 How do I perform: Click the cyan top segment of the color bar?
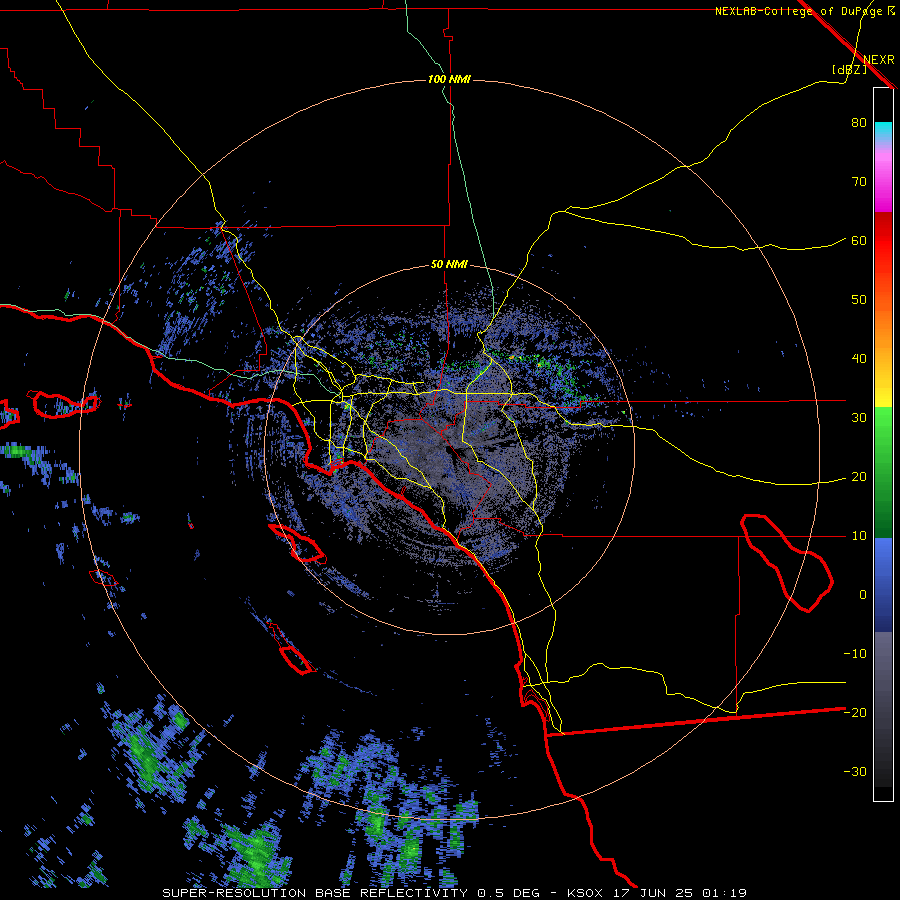coord(883,131)
